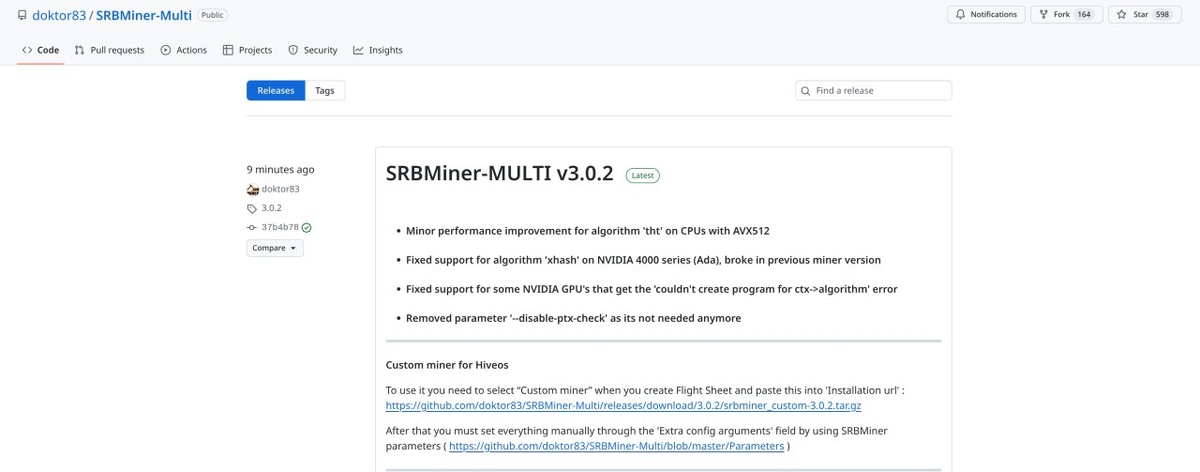Click the ctx->algorithm error fix bullet
This screenshot has width=1200, height=472.
pos(651,289)
